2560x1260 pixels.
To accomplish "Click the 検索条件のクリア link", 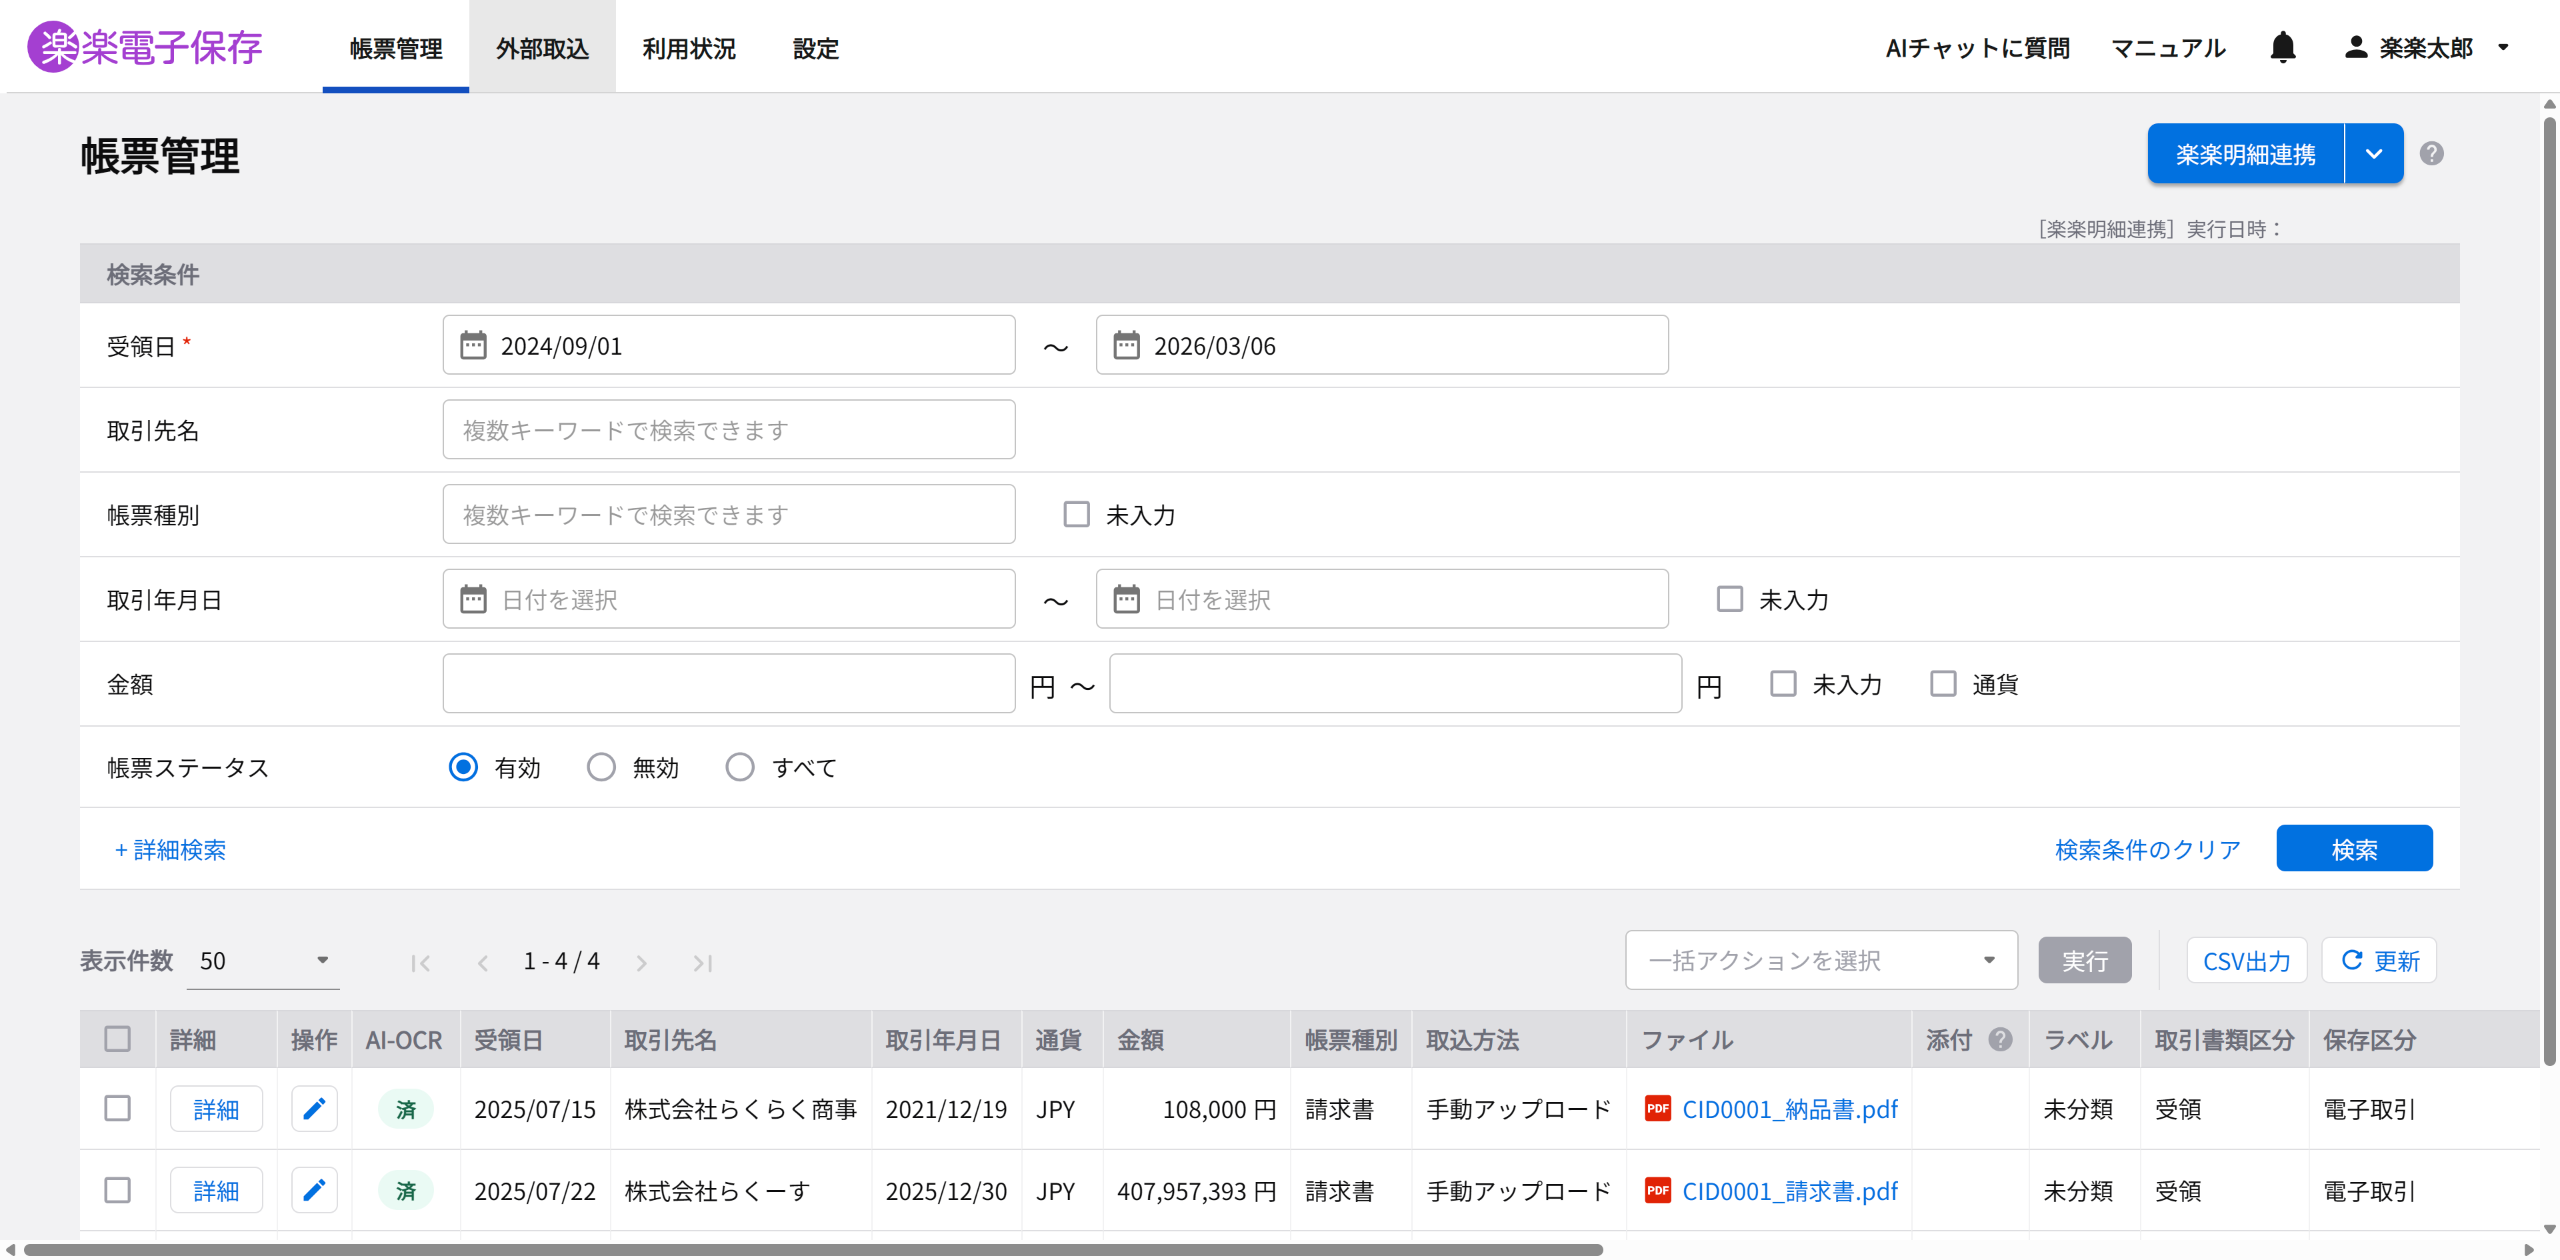I will point(2147,850).
